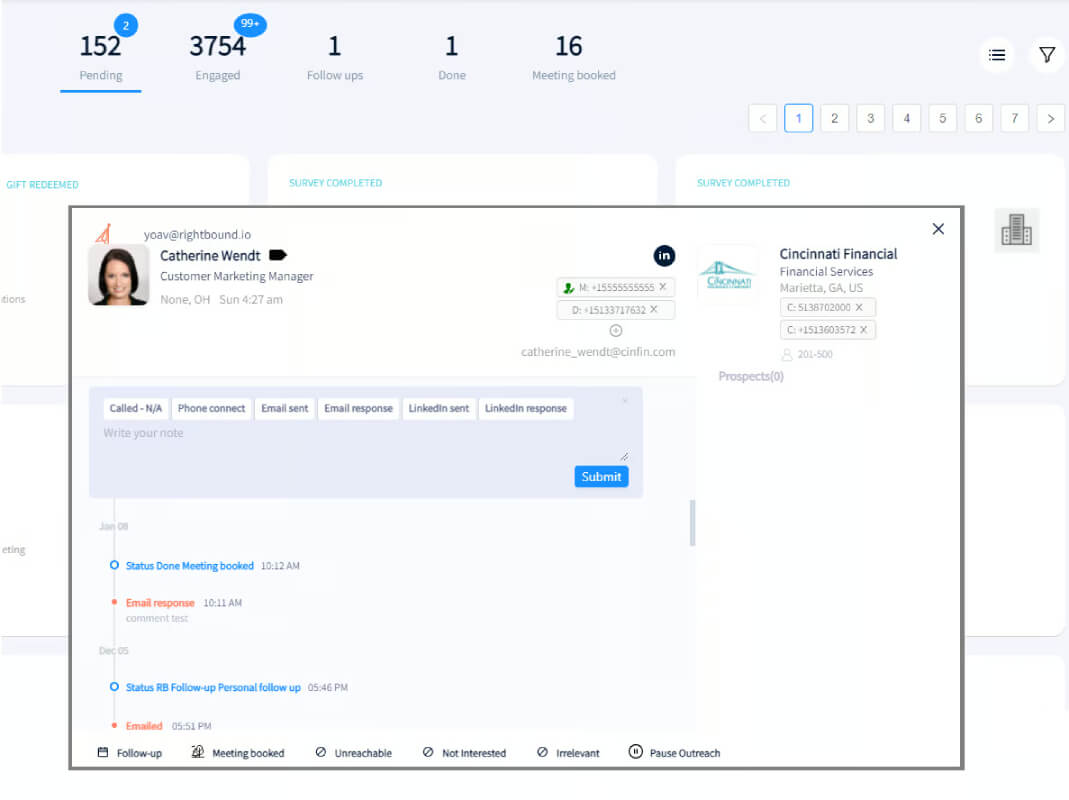Click the Write your note field
Image resolution: width=1069 pixels, height=800 pixels.
[x=365, y=442]
